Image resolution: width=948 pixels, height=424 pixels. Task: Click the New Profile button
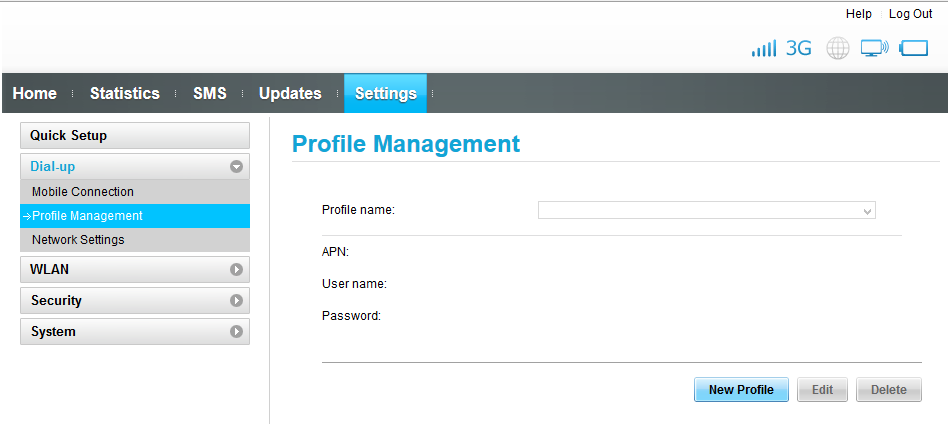point(741,390)
